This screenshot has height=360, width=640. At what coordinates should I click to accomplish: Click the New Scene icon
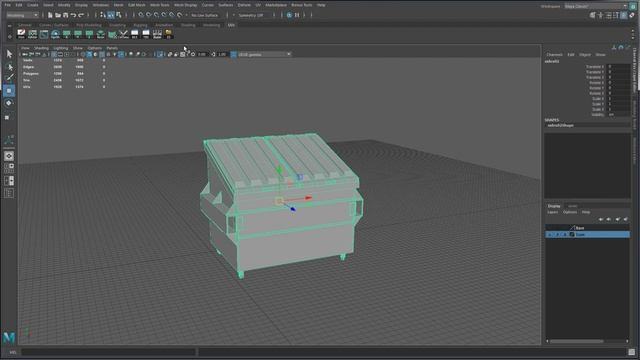click(x=50, y=15)
